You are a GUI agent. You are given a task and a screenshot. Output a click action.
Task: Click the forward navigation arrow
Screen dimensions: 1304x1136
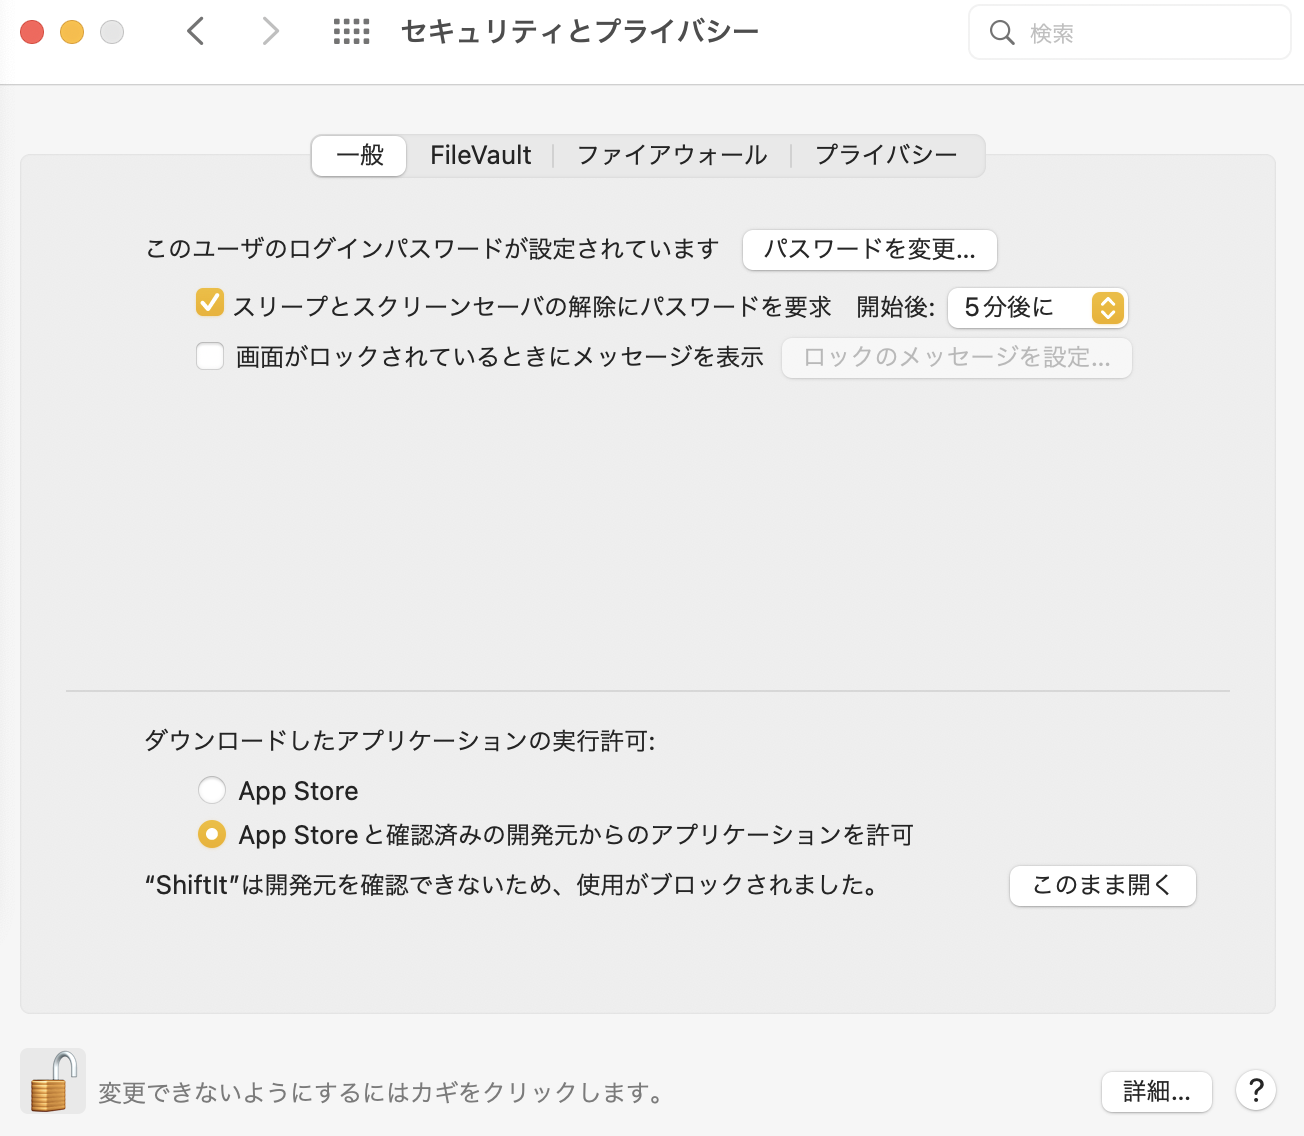(269, 32)
